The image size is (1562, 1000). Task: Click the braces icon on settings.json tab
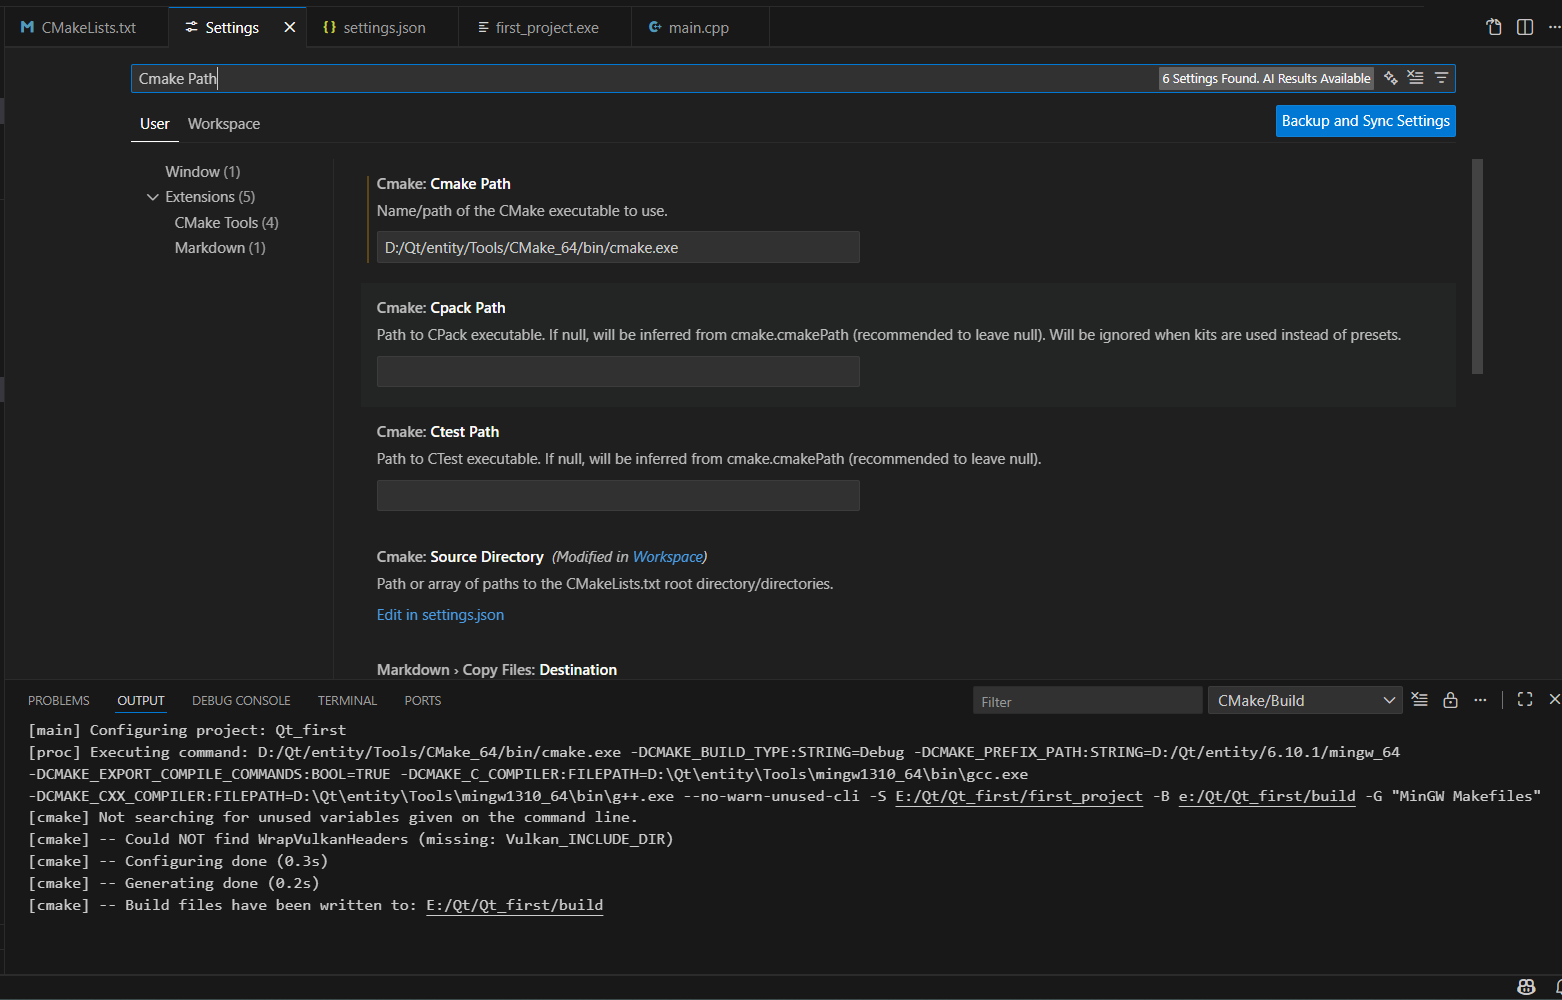click(x=329, y=27)
